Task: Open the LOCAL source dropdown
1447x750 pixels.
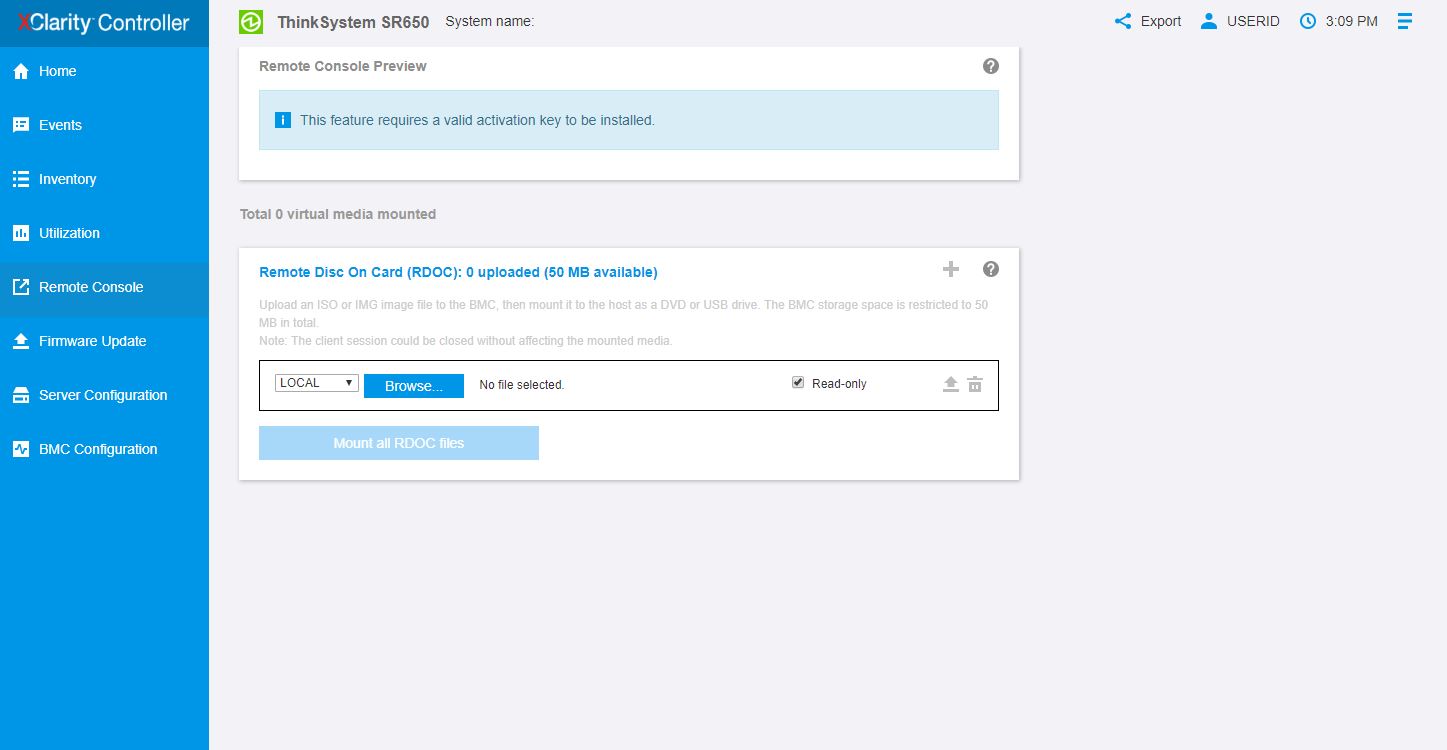Action: point(317,383)
